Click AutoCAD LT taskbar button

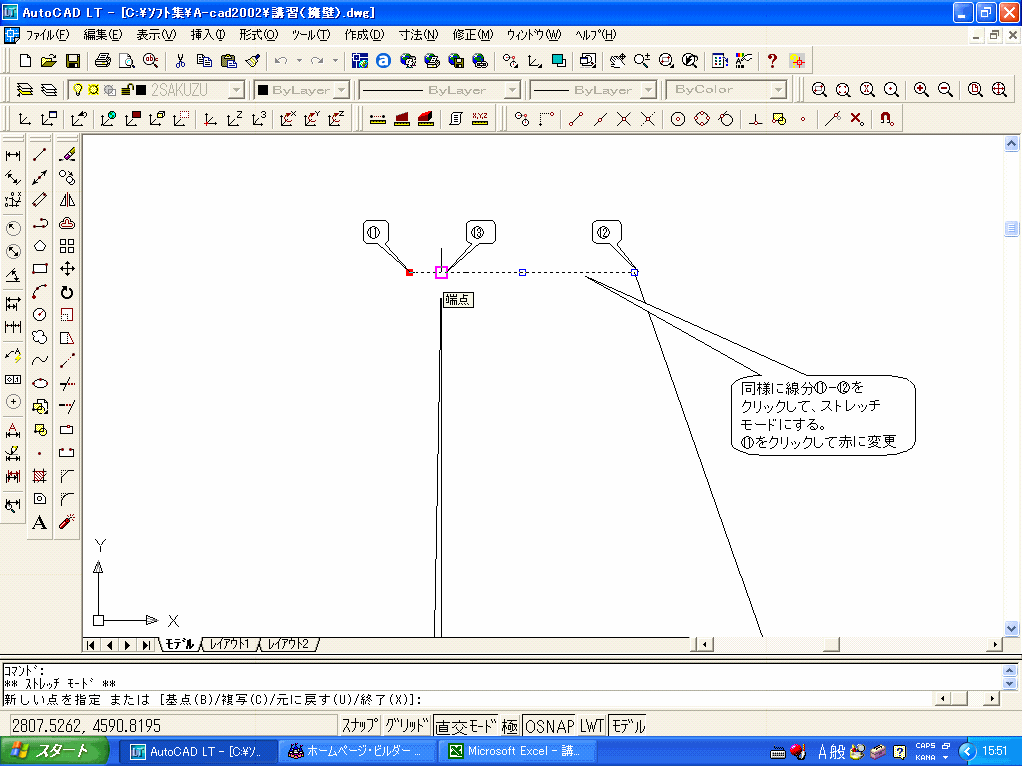[198, 751]
